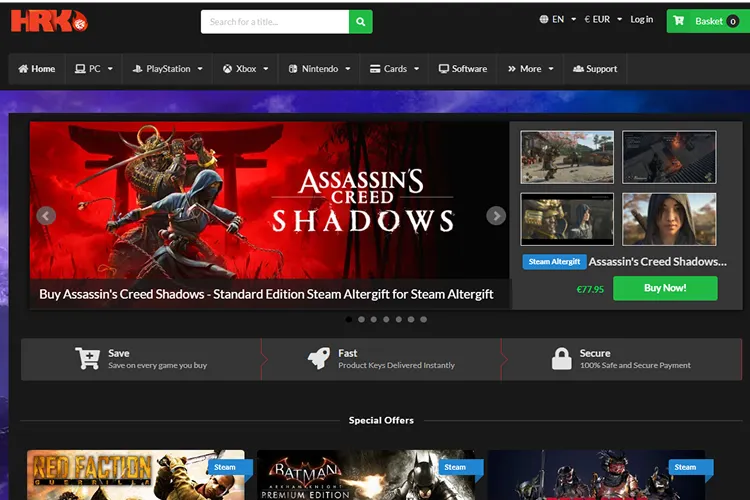Screen dimensions: 750x500
Task: Select the Nintendo menu label
Action: (320, 69)
